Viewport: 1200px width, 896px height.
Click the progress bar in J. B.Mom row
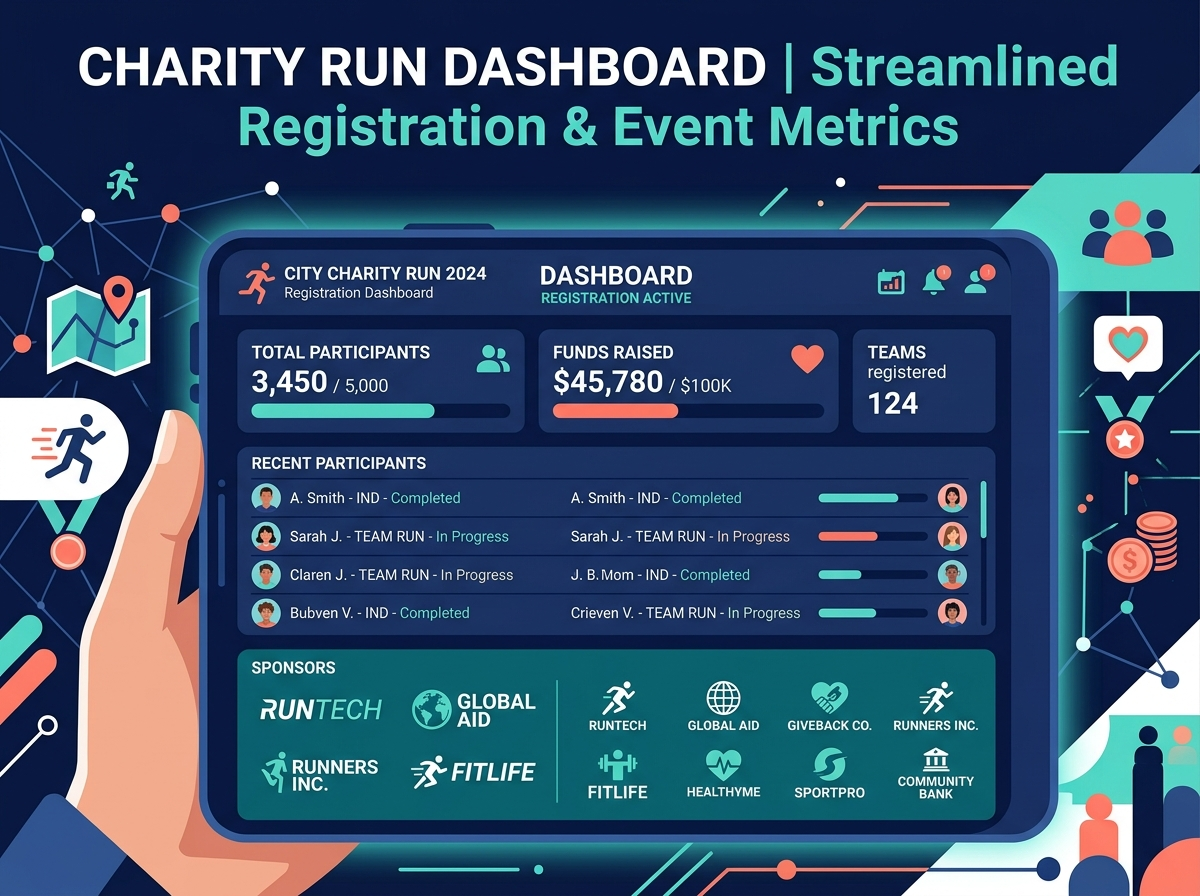coord(872,575)
